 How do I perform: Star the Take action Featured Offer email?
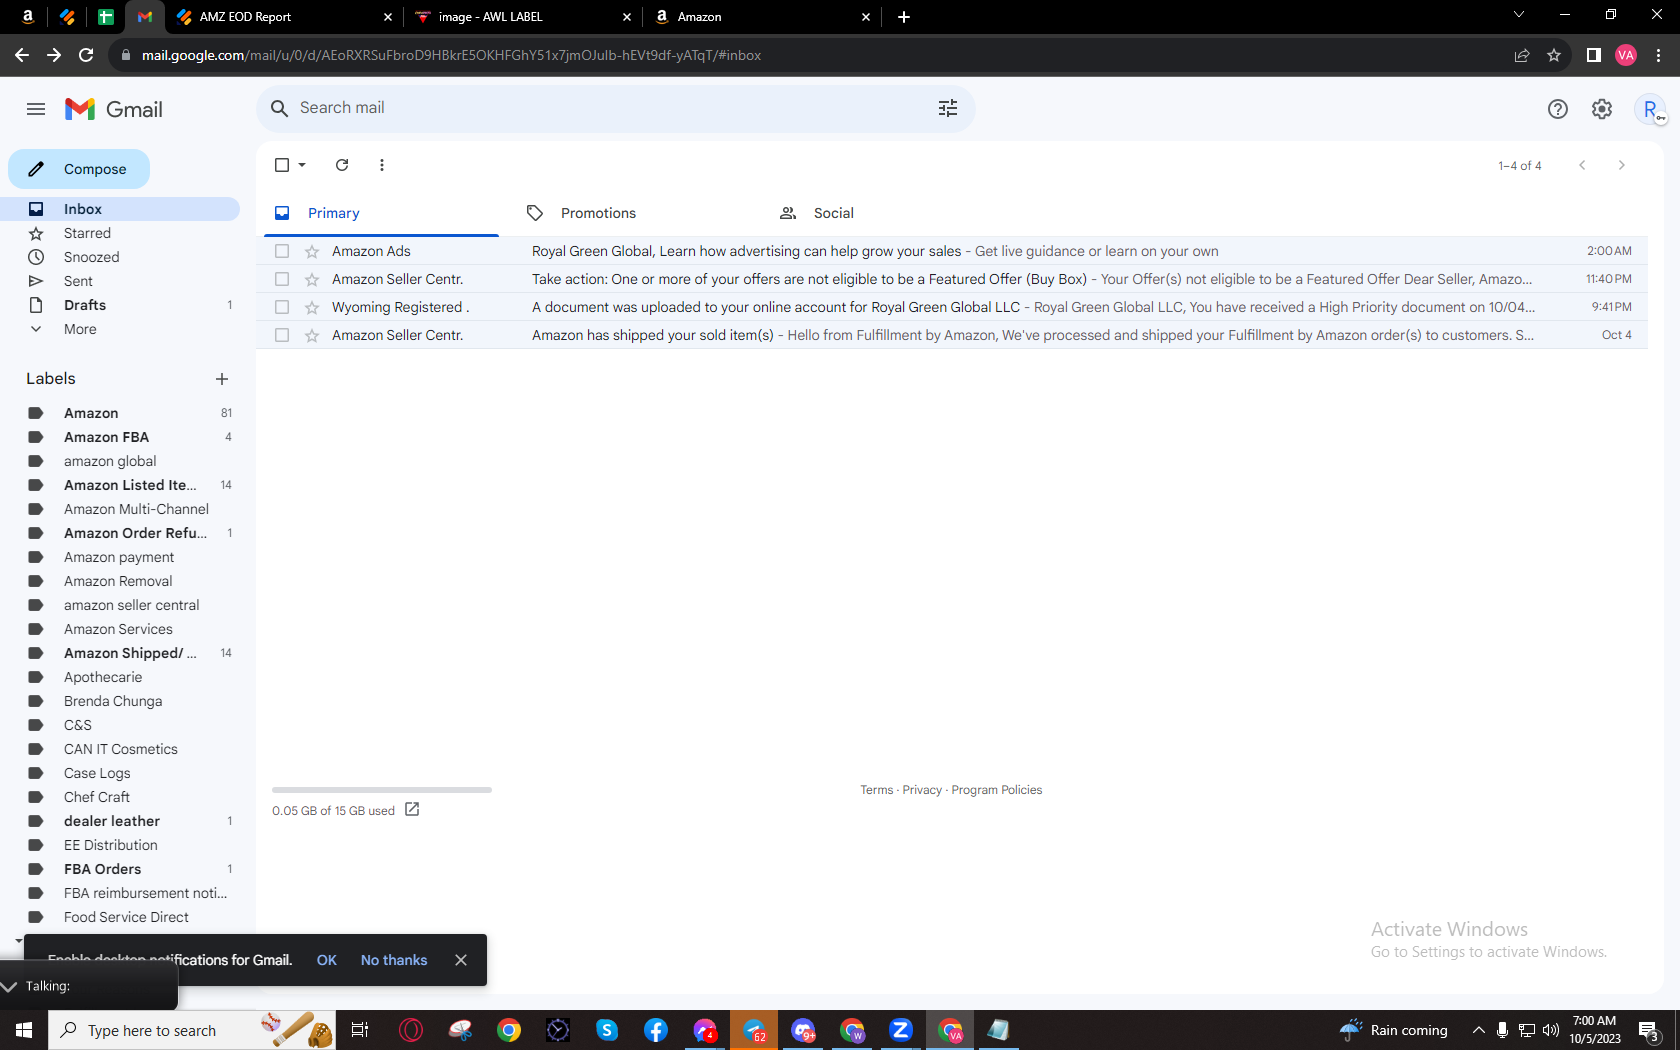tap(312, 279)
